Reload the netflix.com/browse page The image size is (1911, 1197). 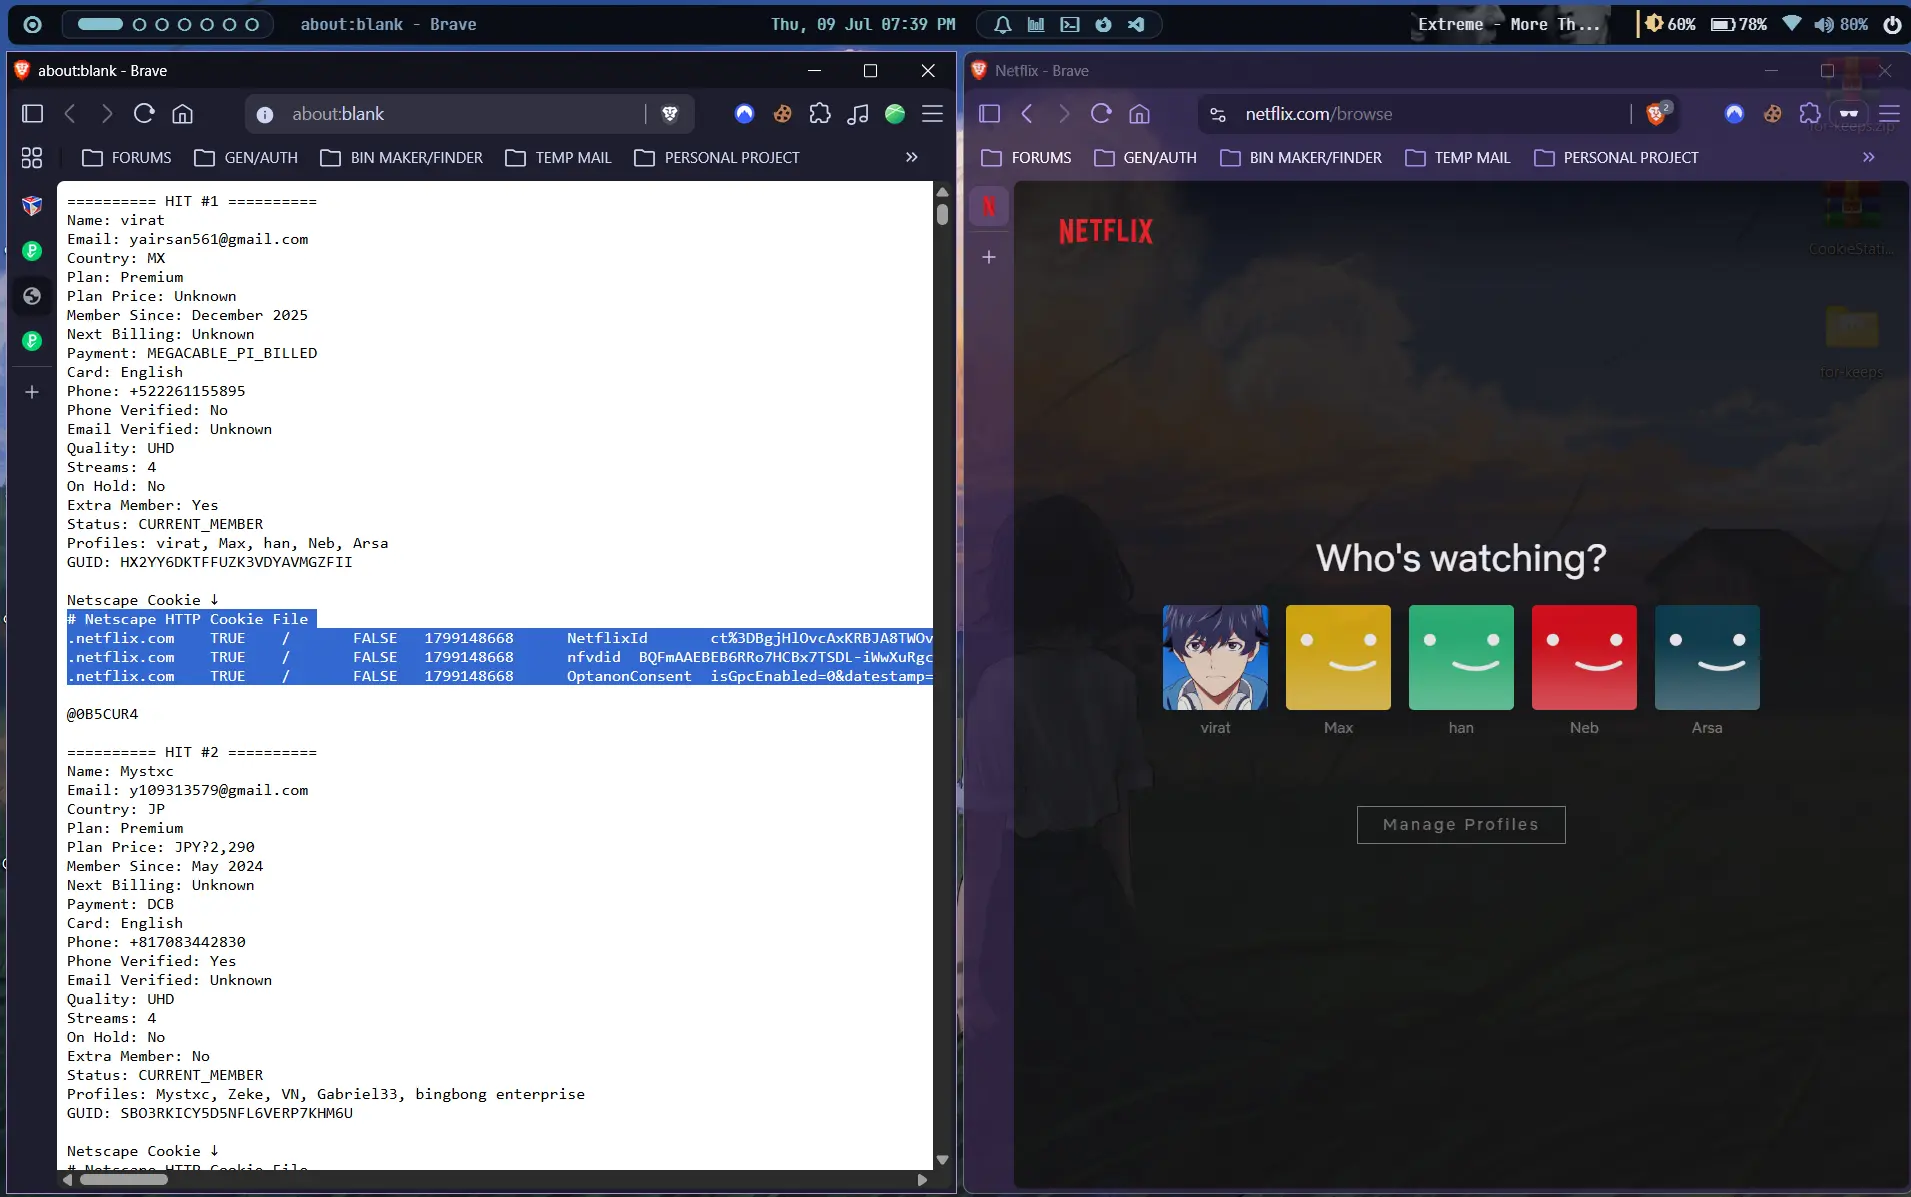[x=1101, y=114]
